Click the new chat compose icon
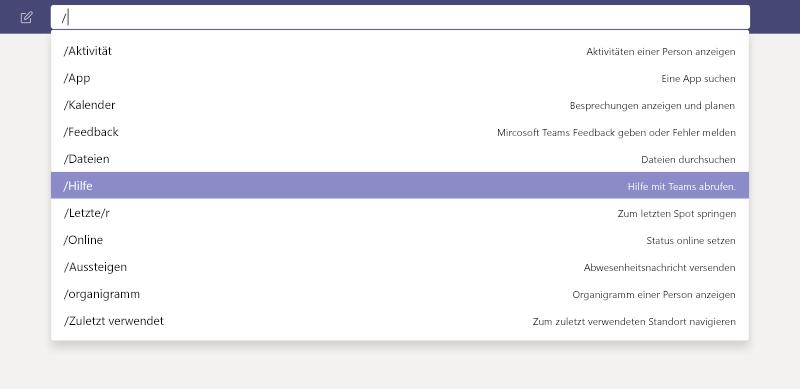The width and height of the screenshot is (800, 389). pyautogui.click(x=27, y=17)
